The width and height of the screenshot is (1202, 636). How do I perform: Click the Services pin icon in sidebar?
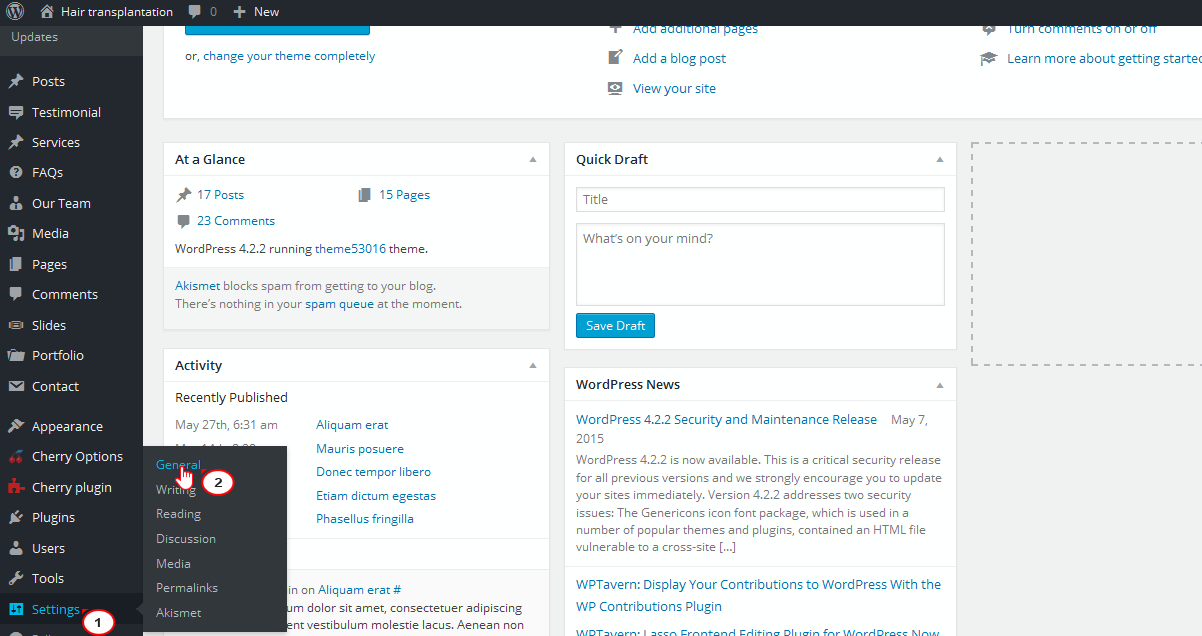tap(15, 142)
